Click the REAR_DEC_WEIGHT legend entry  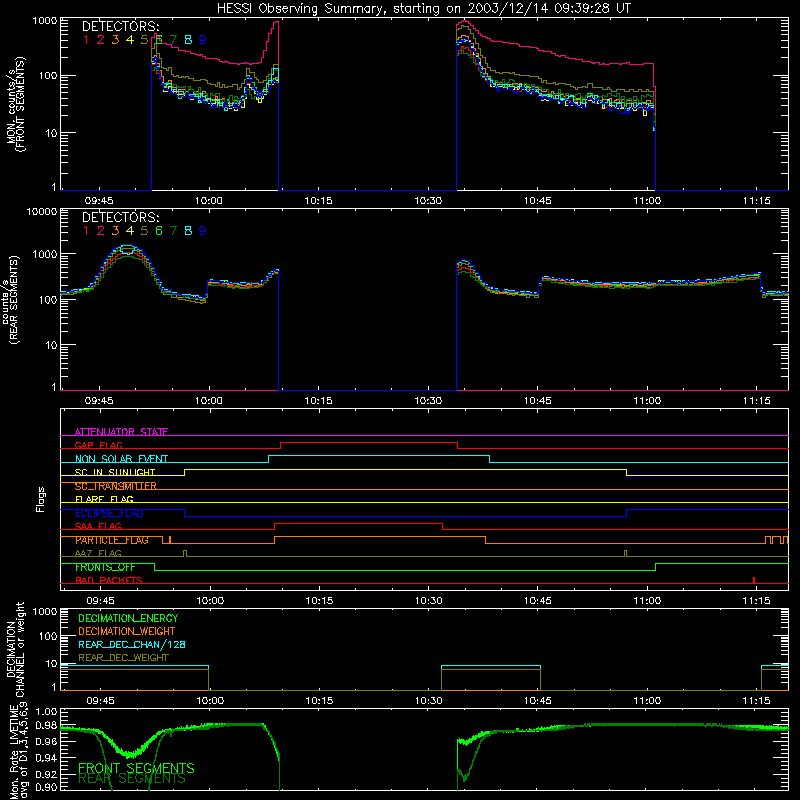click(123, 658)
